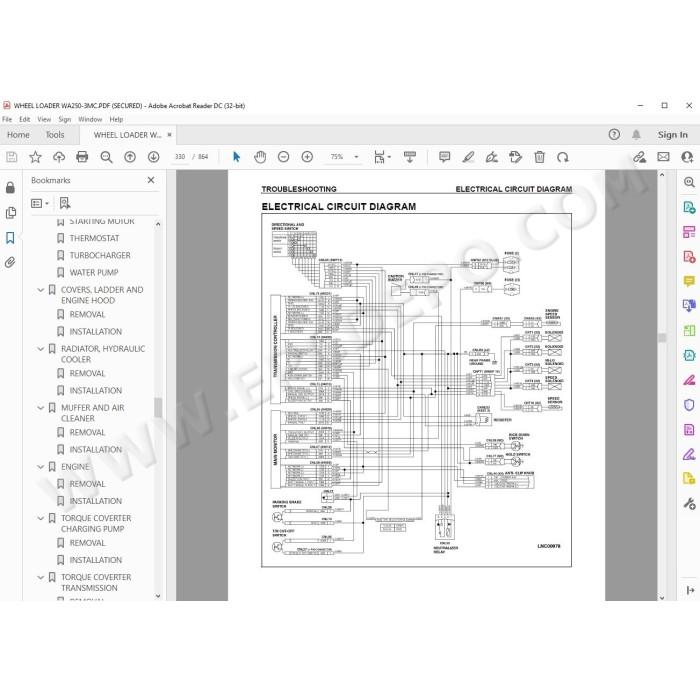Print the document using printer icon
Viewport: 700px width, 700px height.
(82, 157)
